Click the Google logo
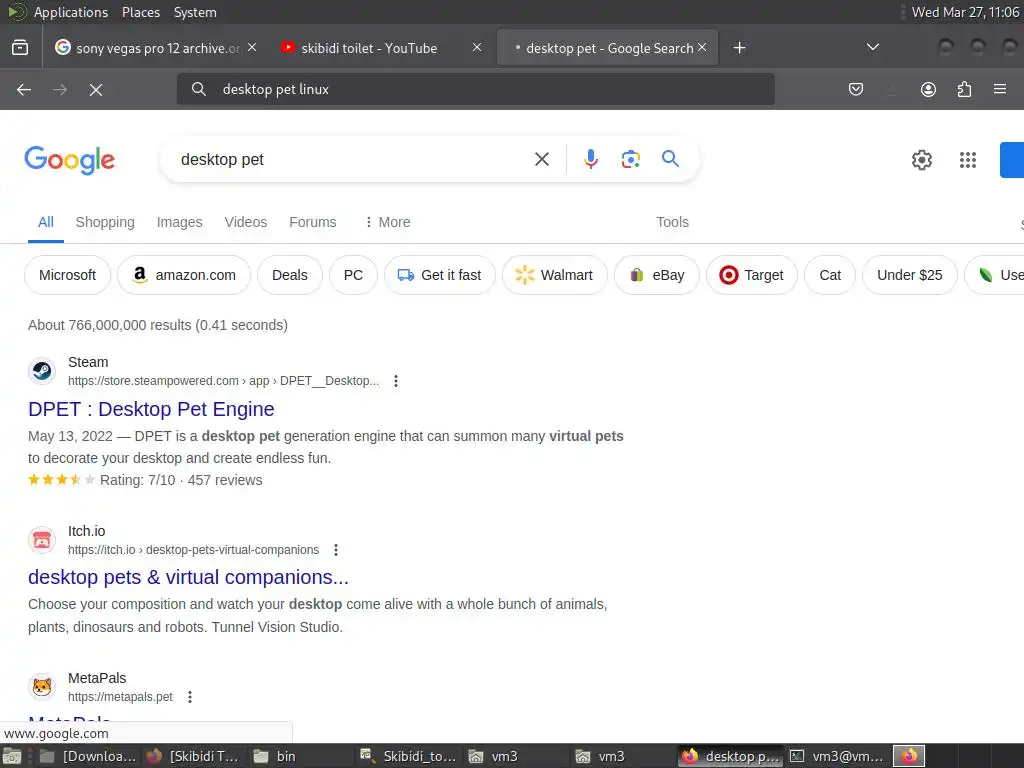 click(x=69, y=160)
